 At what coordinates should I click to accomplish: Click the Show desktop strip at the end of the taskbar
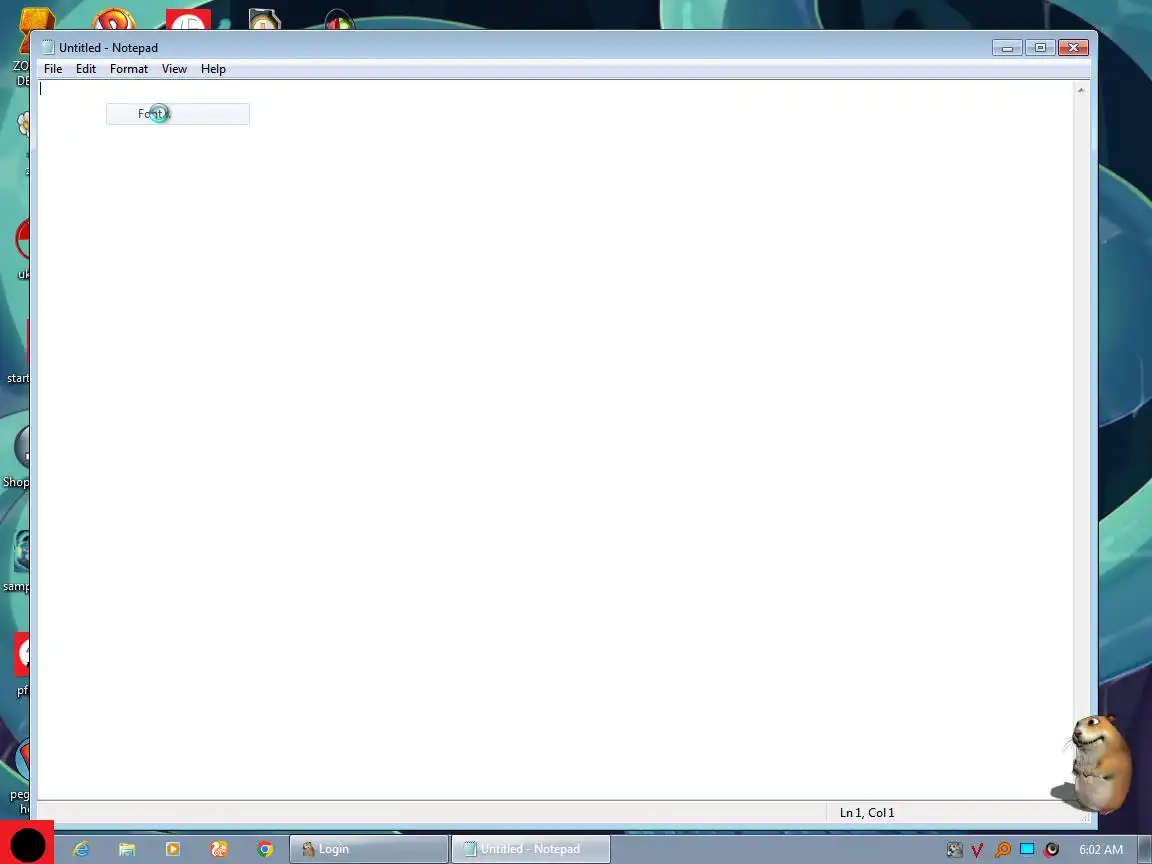click(1144, 849)
